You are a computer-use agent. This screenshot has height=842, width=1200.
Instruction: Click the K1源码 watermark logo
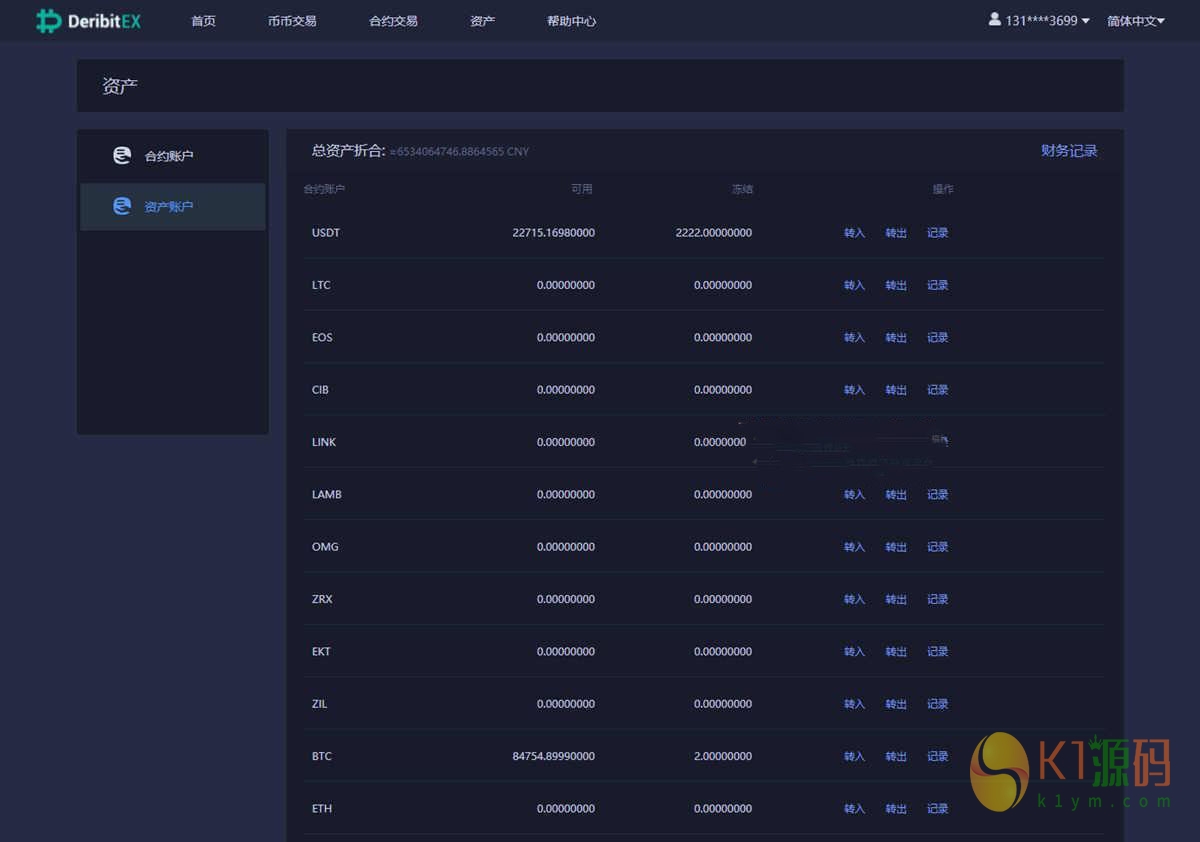[x=1070, y=770]
